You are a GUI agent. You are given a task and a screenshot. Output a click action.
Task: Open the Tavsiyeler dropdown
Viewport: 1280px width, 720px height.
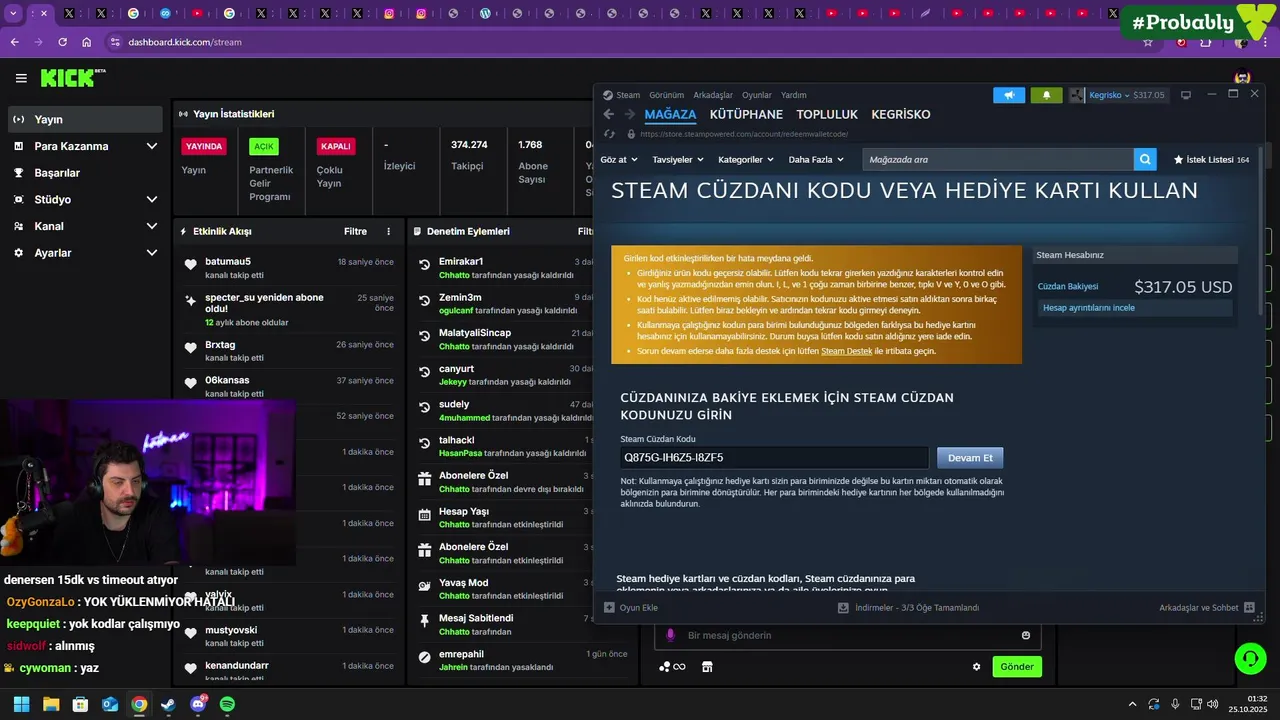(x=678, y=159)
